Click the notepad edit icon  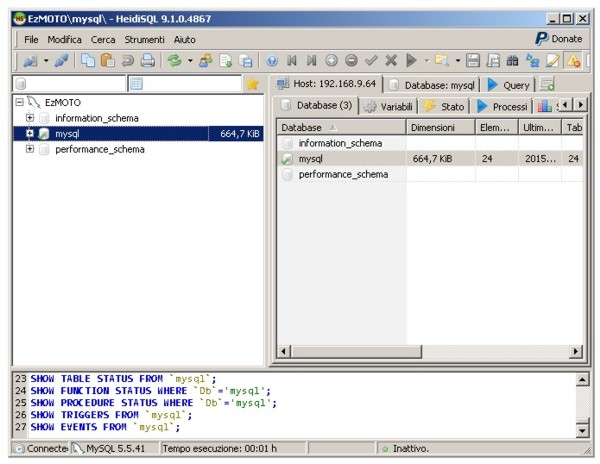click(552, 60)
